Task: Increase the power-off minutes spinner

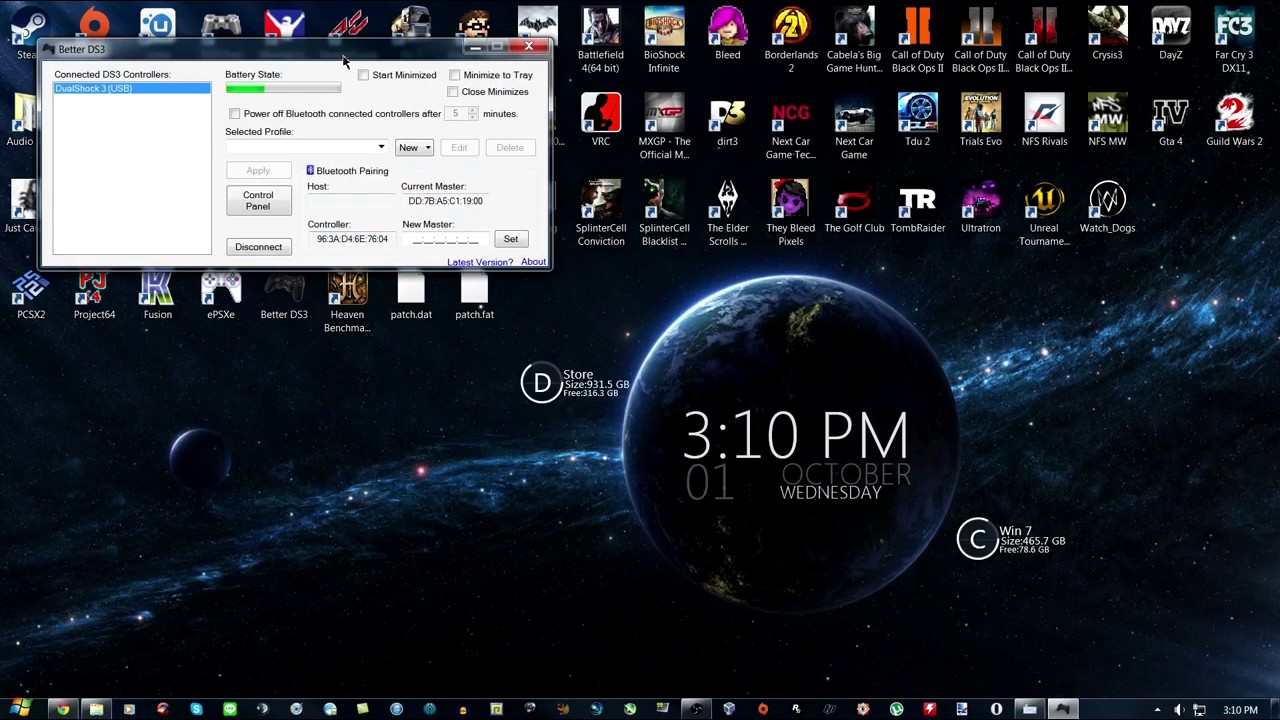Action: click(473, 110)
